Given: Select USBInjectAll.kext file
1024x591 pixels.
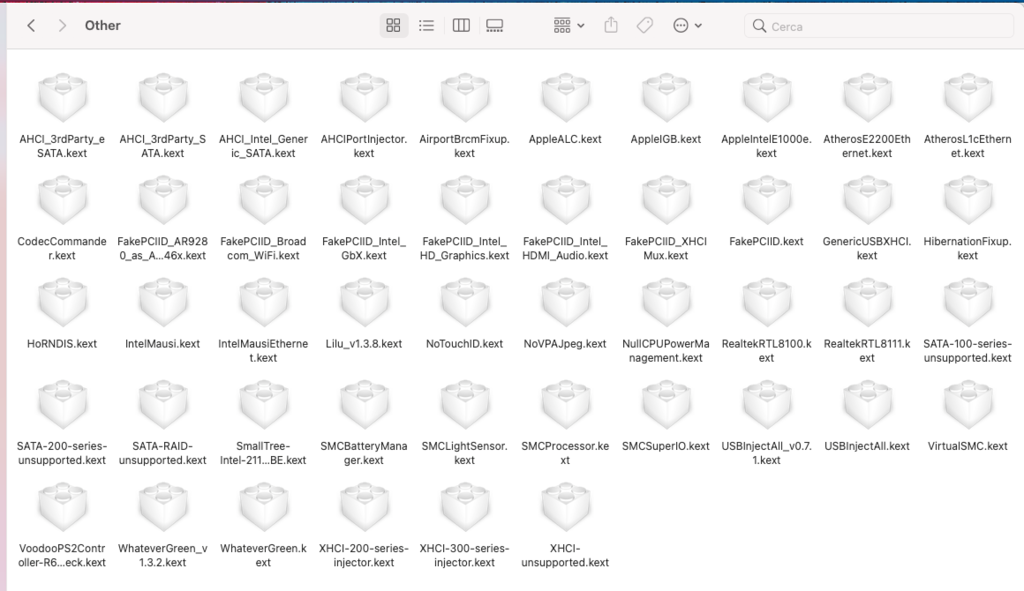Looking at the screenshot, I should pos(867,405).
